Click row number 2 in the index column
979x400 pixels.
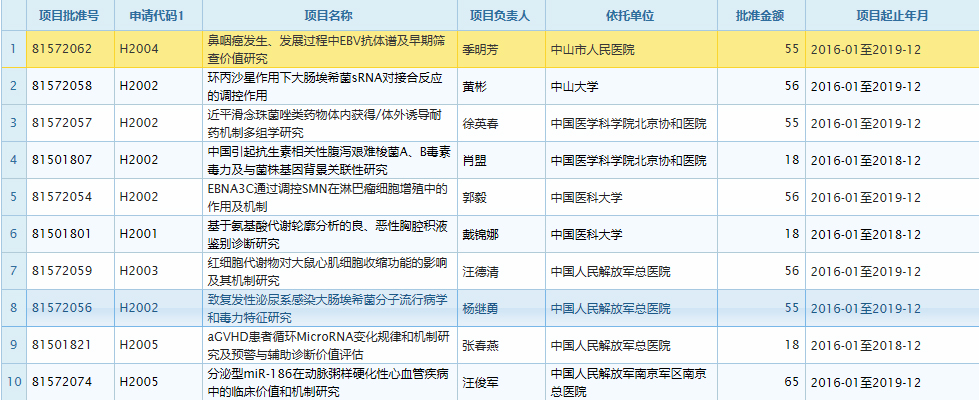(13, 86)
